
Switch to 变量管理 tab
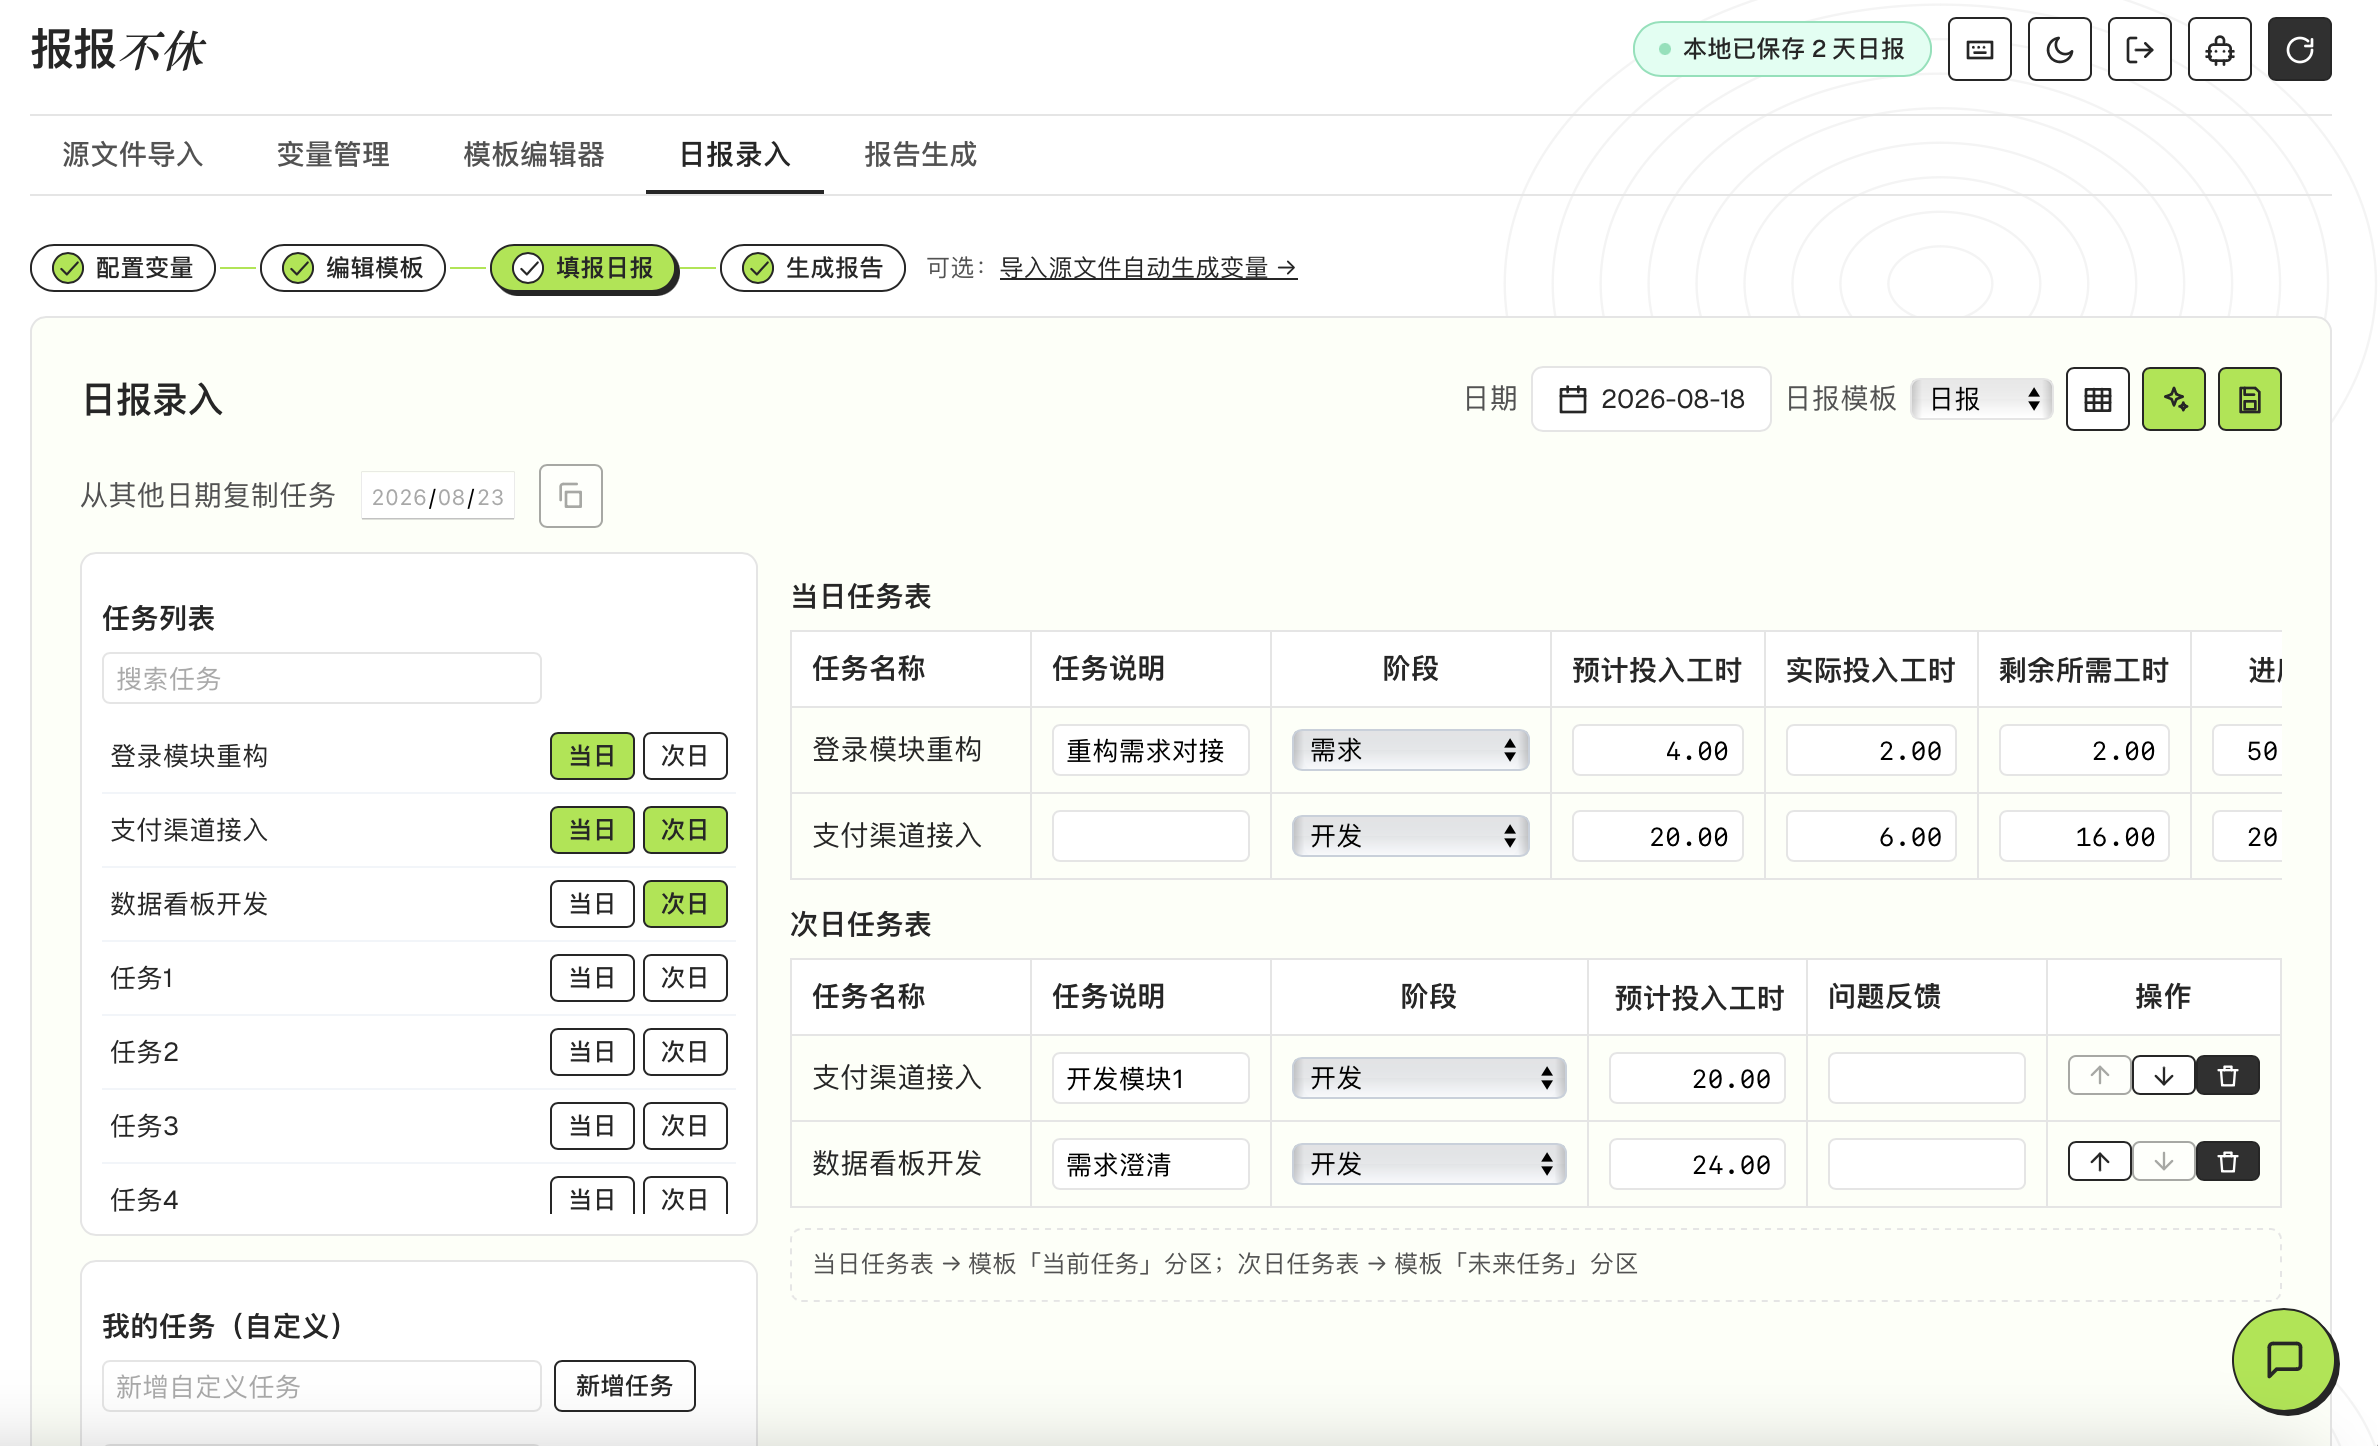click(333, 154)
